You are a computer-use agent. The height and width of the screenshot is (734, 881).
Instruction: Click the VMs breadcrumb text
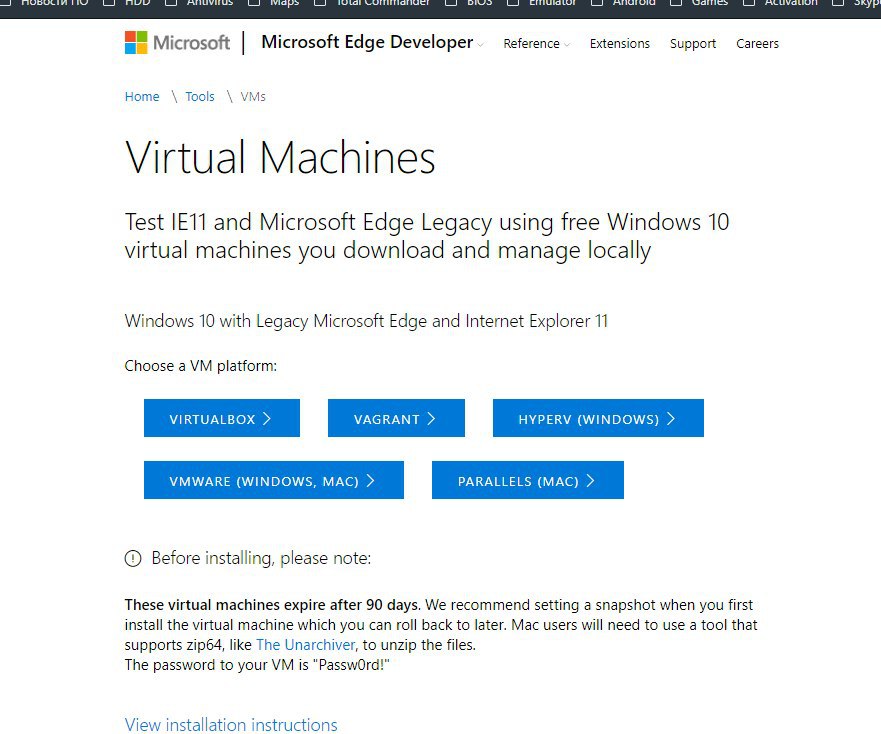(x=253, y=97)
